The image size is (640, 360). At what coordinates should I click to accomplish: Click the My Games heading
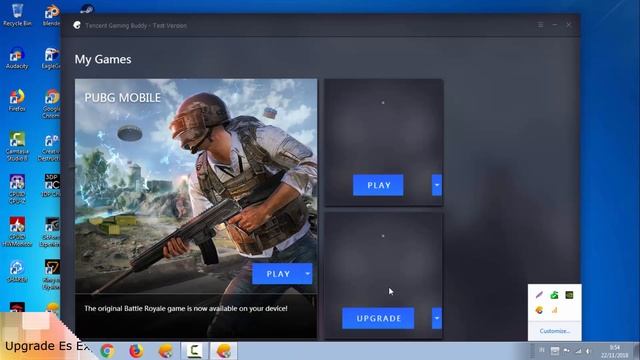103,60
